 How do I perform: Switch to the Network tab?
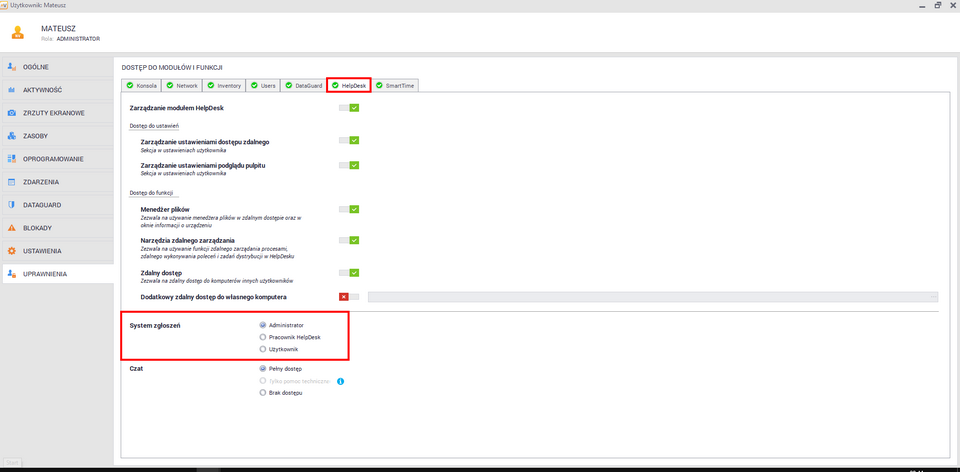click(x=182, y=86)
